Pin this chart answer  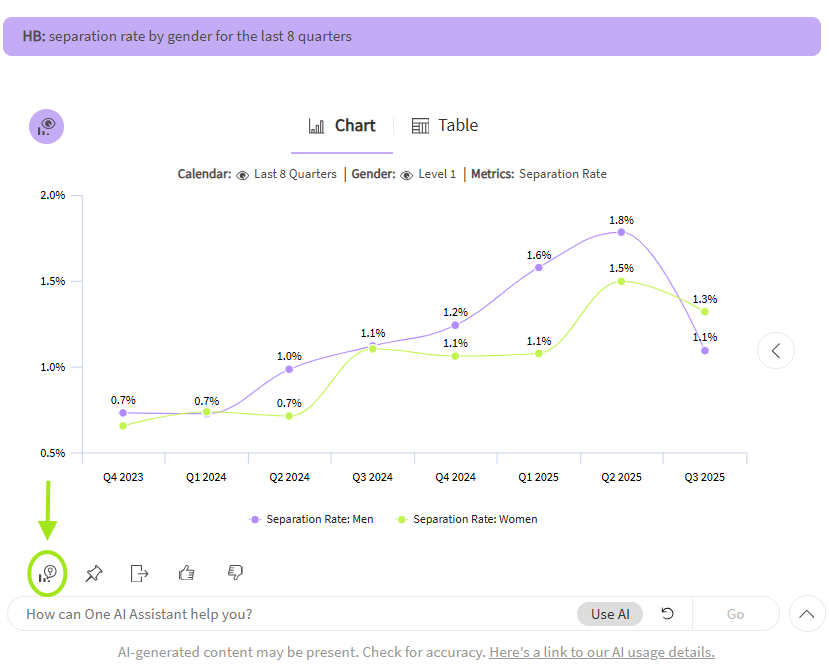pos(94,573)
